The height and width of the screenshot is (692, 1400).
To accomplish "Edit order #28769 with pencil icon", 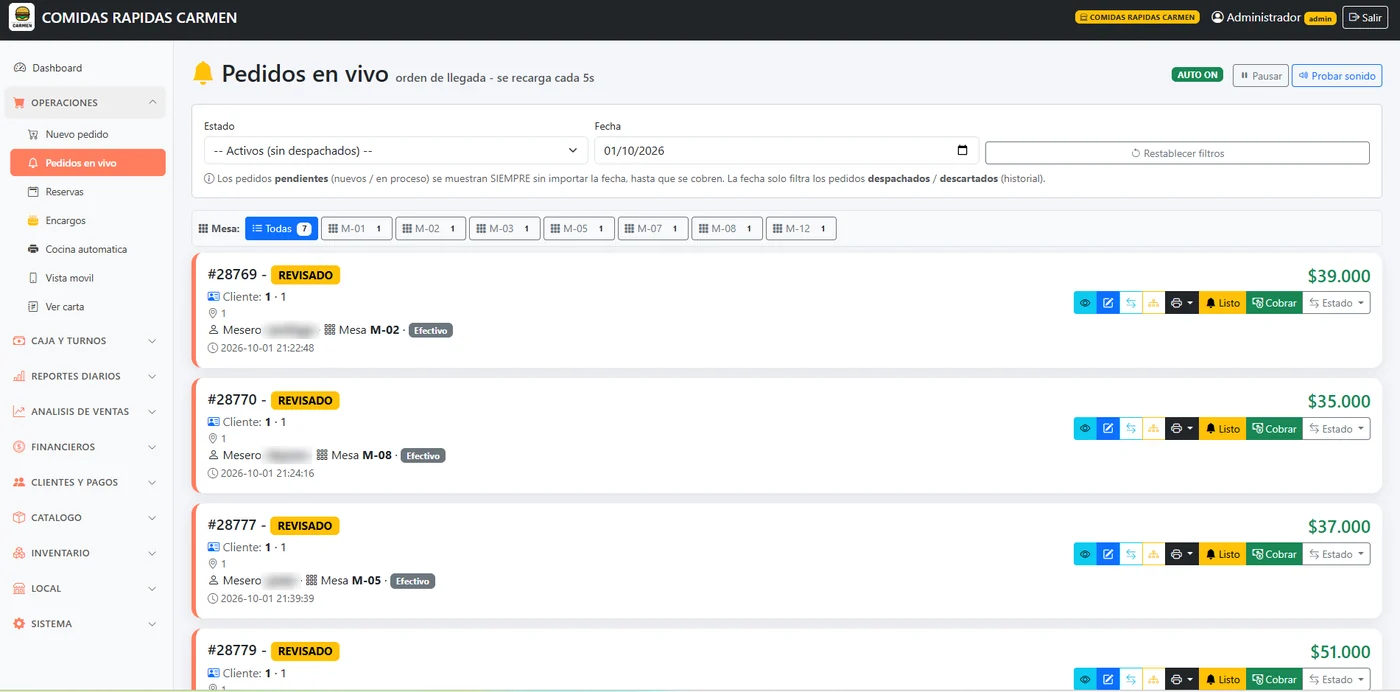I will pos(1108,303).
